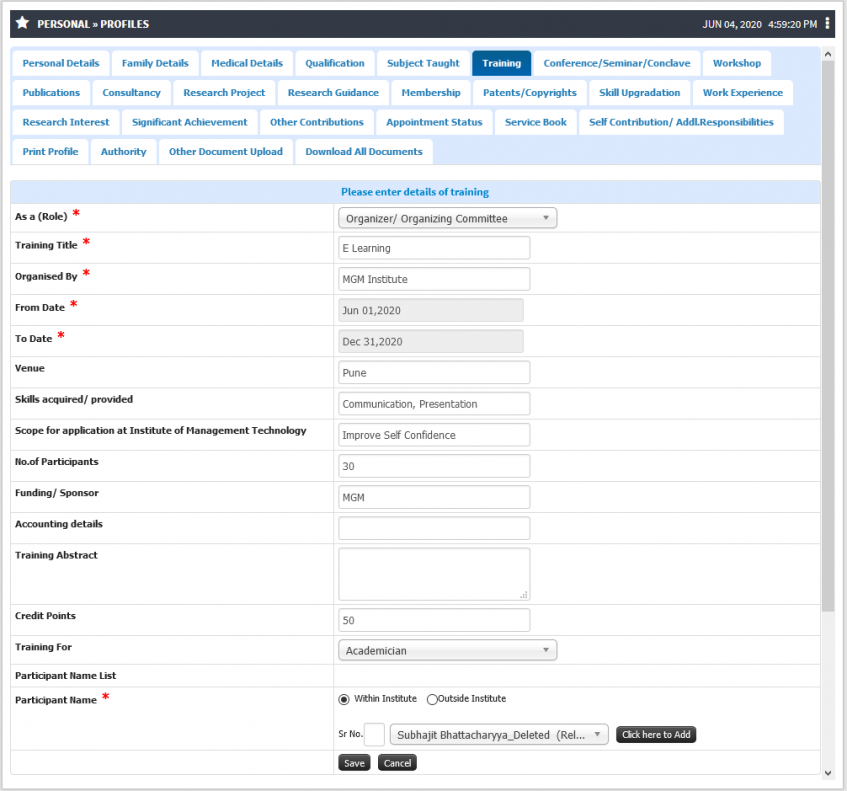
Task: Open the Personal Details tab
Action: tap(60, 63)
